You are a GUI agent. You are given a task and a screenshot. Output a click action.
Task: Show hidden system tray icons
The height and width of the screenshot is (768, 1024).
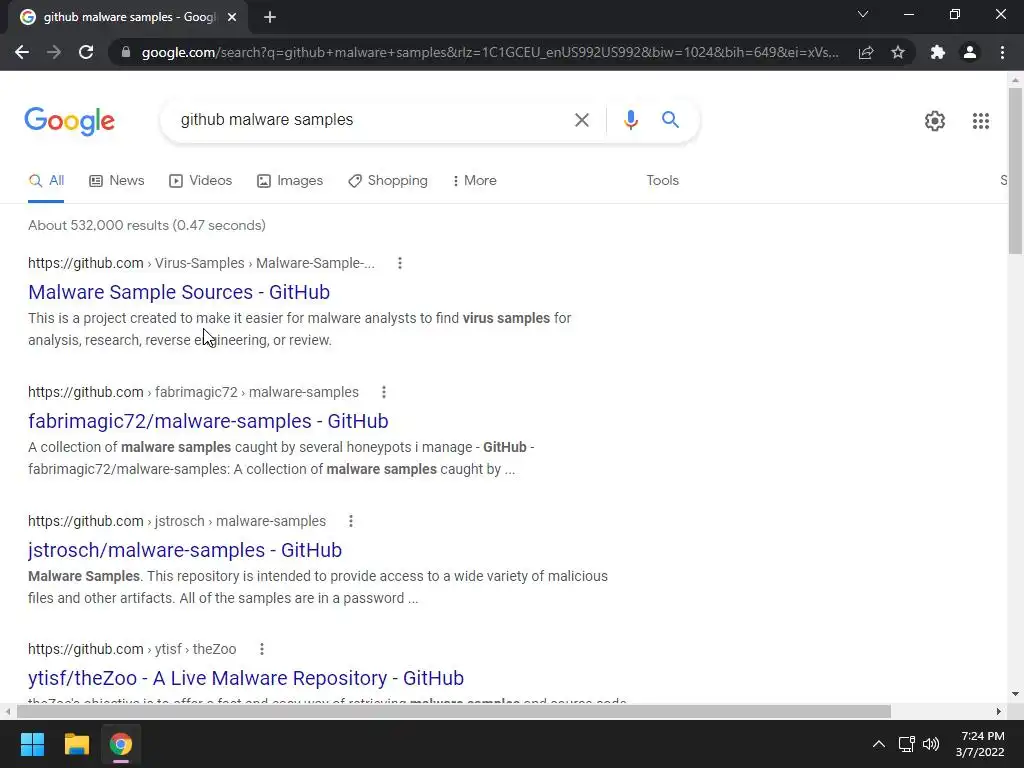[879, 744]
